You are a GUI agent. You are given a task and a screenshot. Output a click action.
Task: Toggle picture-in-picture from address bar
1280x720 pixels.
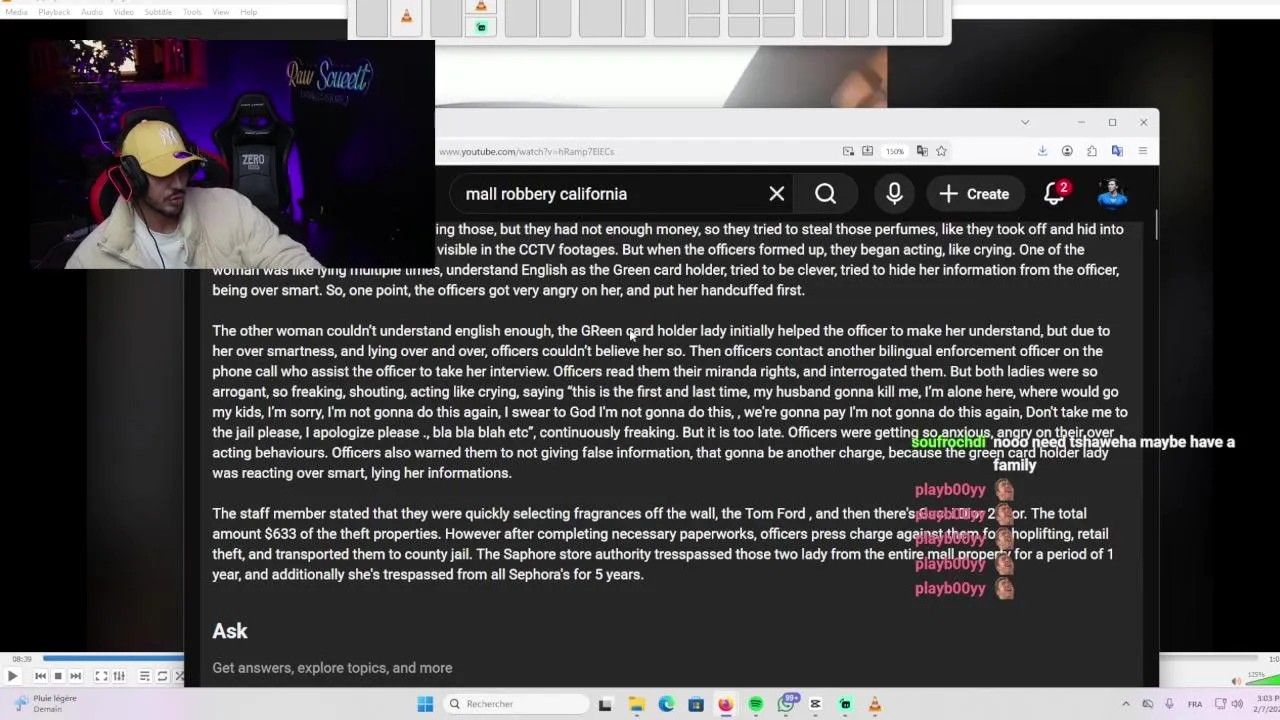click(x=848, y=151)
